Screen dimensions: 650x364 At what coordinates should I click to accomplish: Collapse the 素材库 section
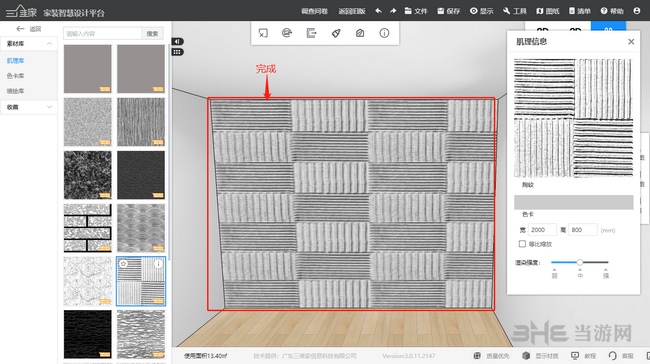tap(49, 44)
